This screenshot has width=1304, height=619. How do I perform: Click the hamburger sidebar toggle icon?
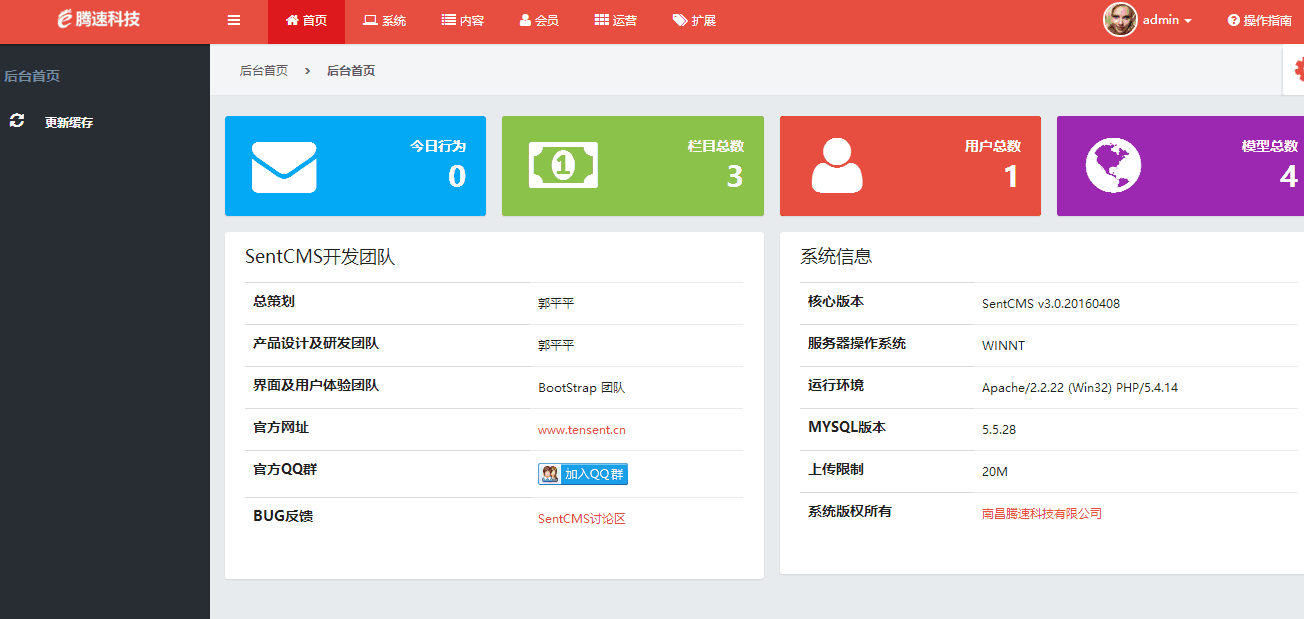pos(234,20)
